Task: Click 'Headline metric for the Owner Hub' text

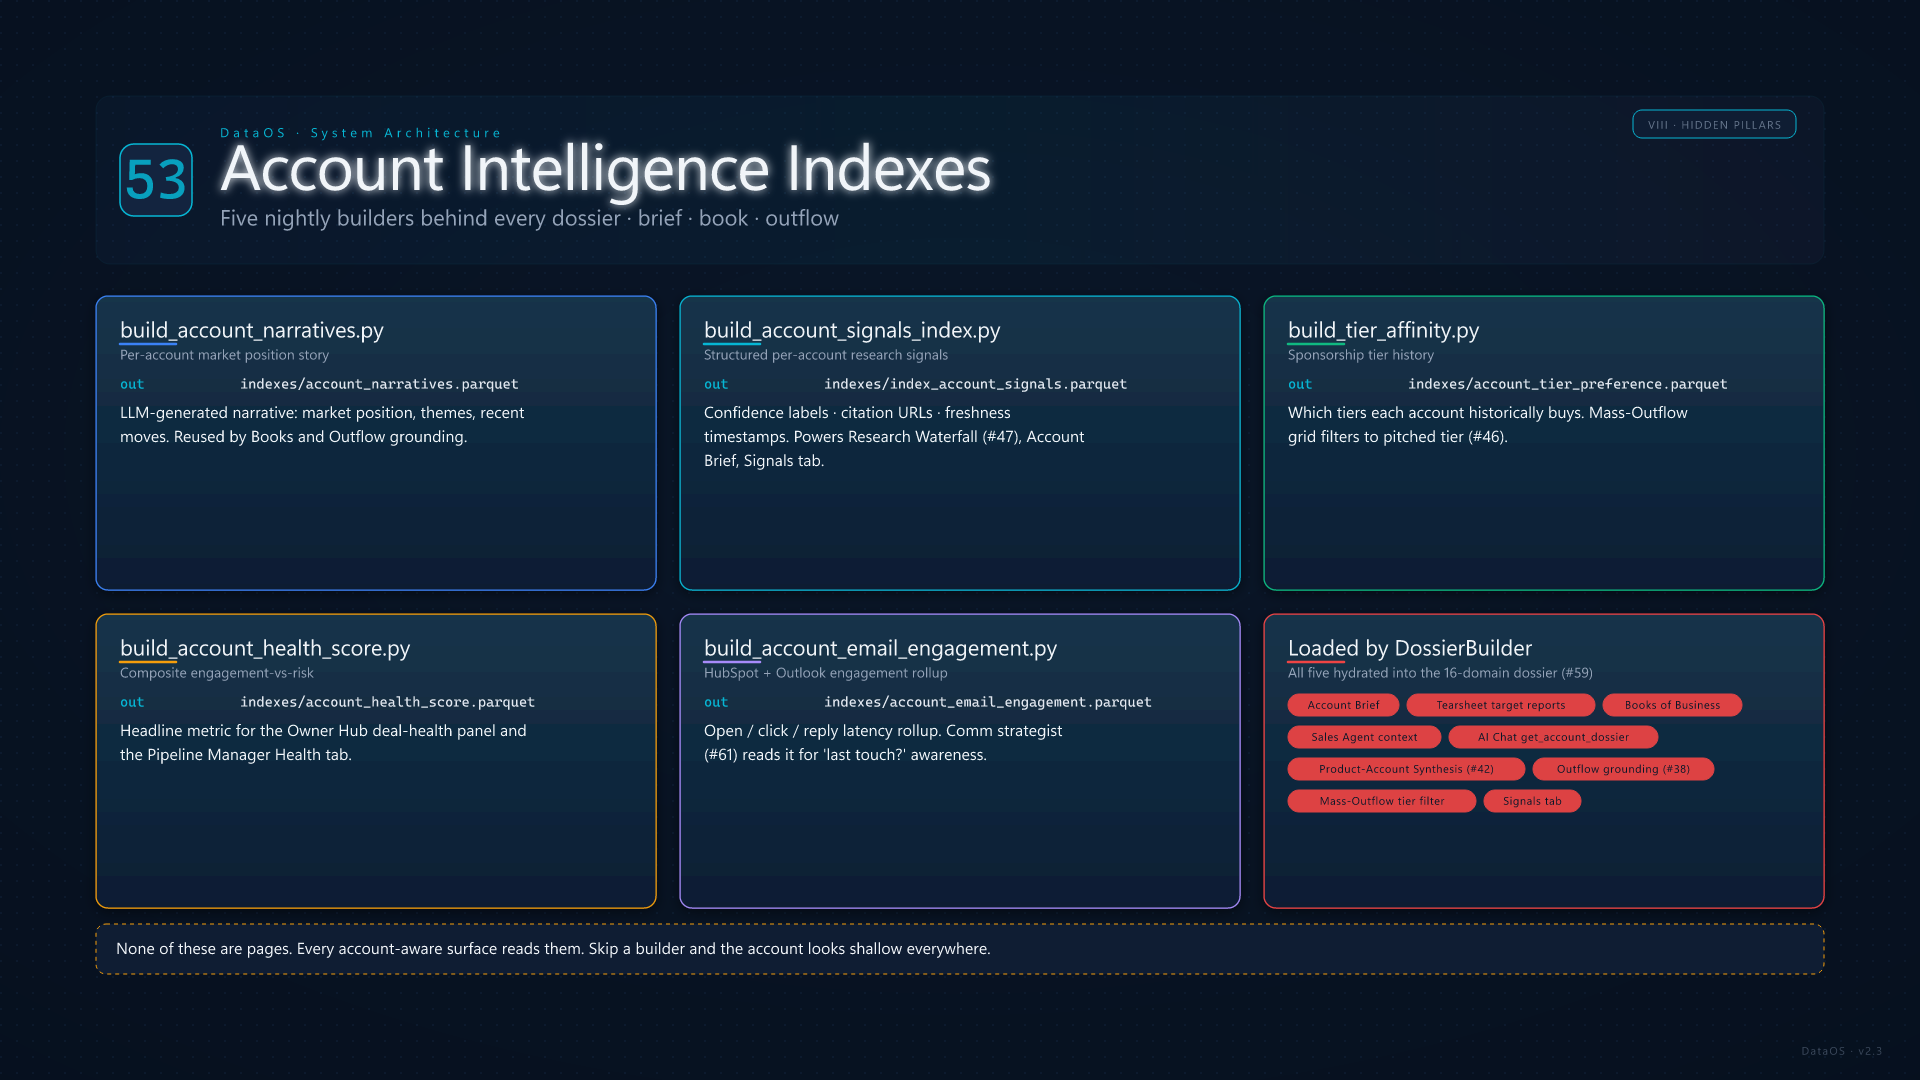Action: (323, 742)
